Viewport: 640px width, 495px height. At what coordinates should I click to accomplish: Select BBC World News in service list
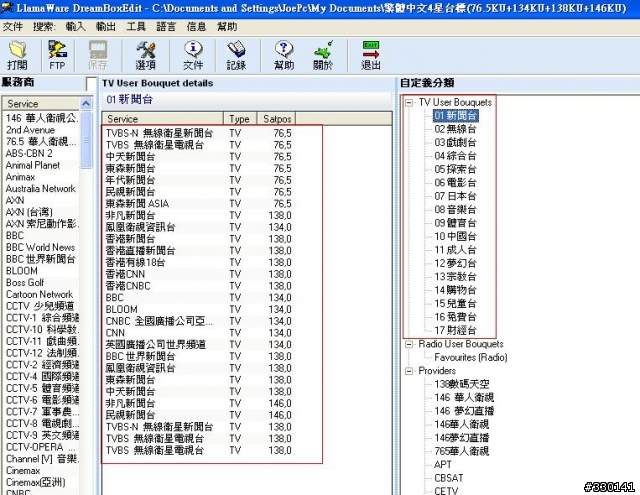click(x=40, y=247)
